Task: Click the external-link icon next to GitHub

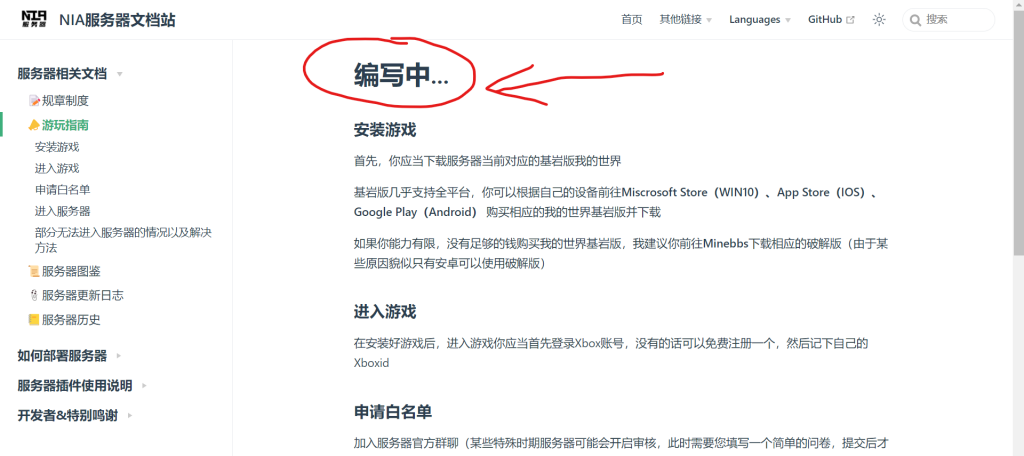Action: coord(850,20)
